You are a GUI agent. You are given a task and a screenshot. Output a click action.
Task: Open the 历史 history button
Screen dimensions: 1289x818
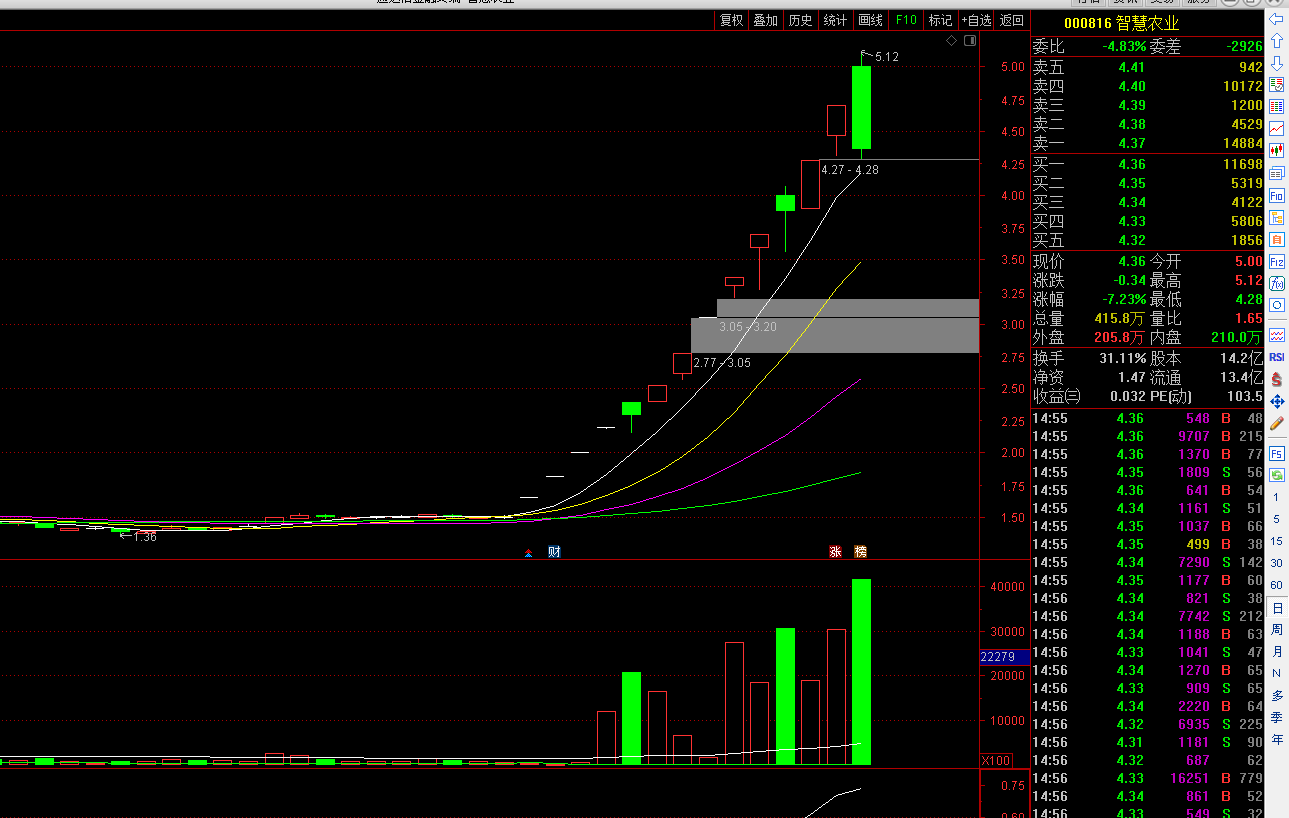(800, 20)
